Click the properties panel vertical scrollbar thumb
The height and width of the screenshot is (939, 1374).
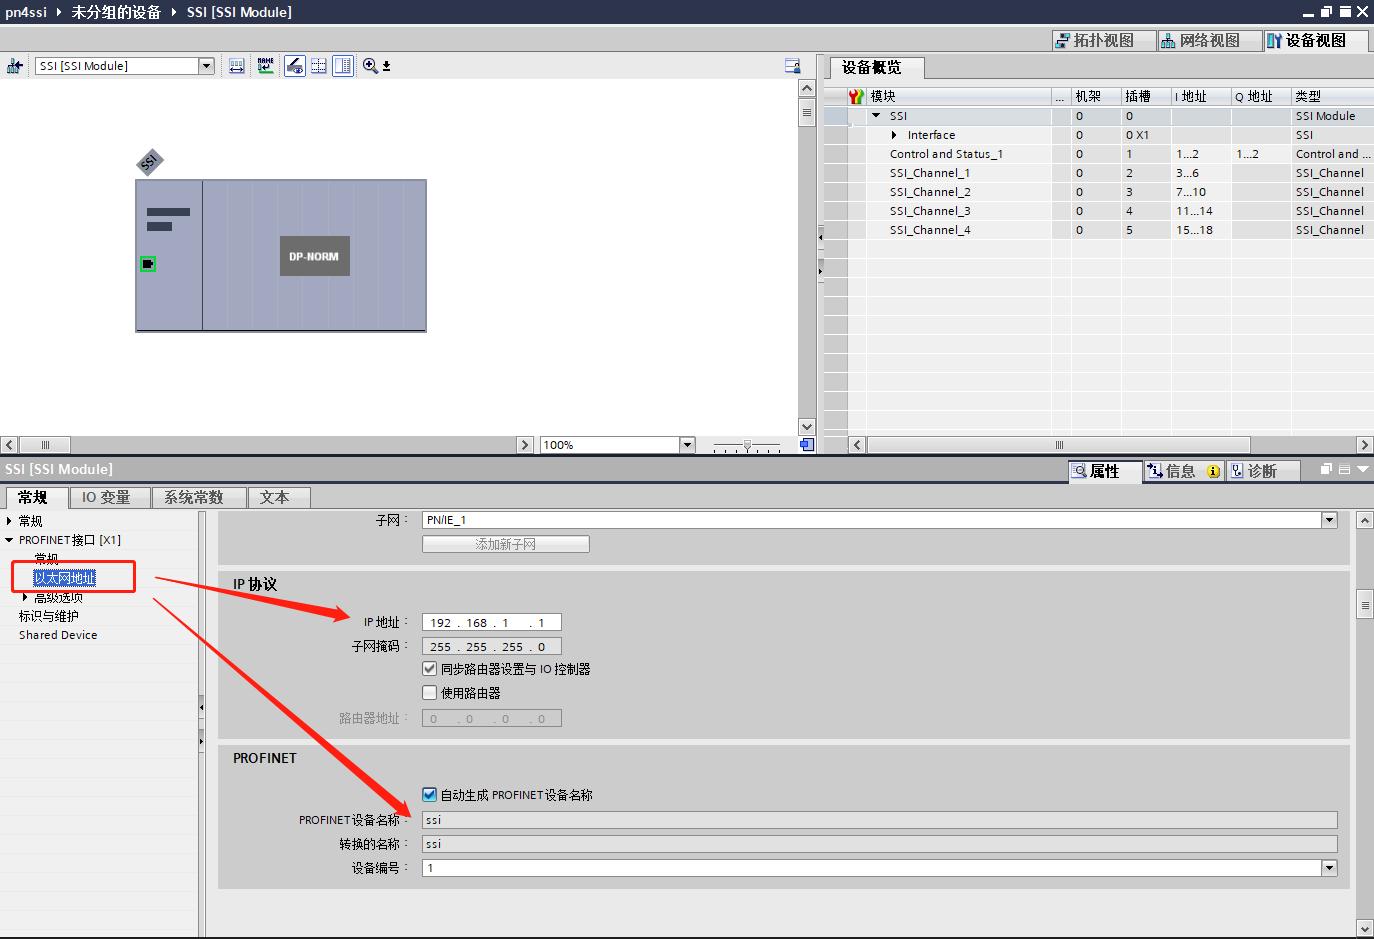pos(1364,604)
